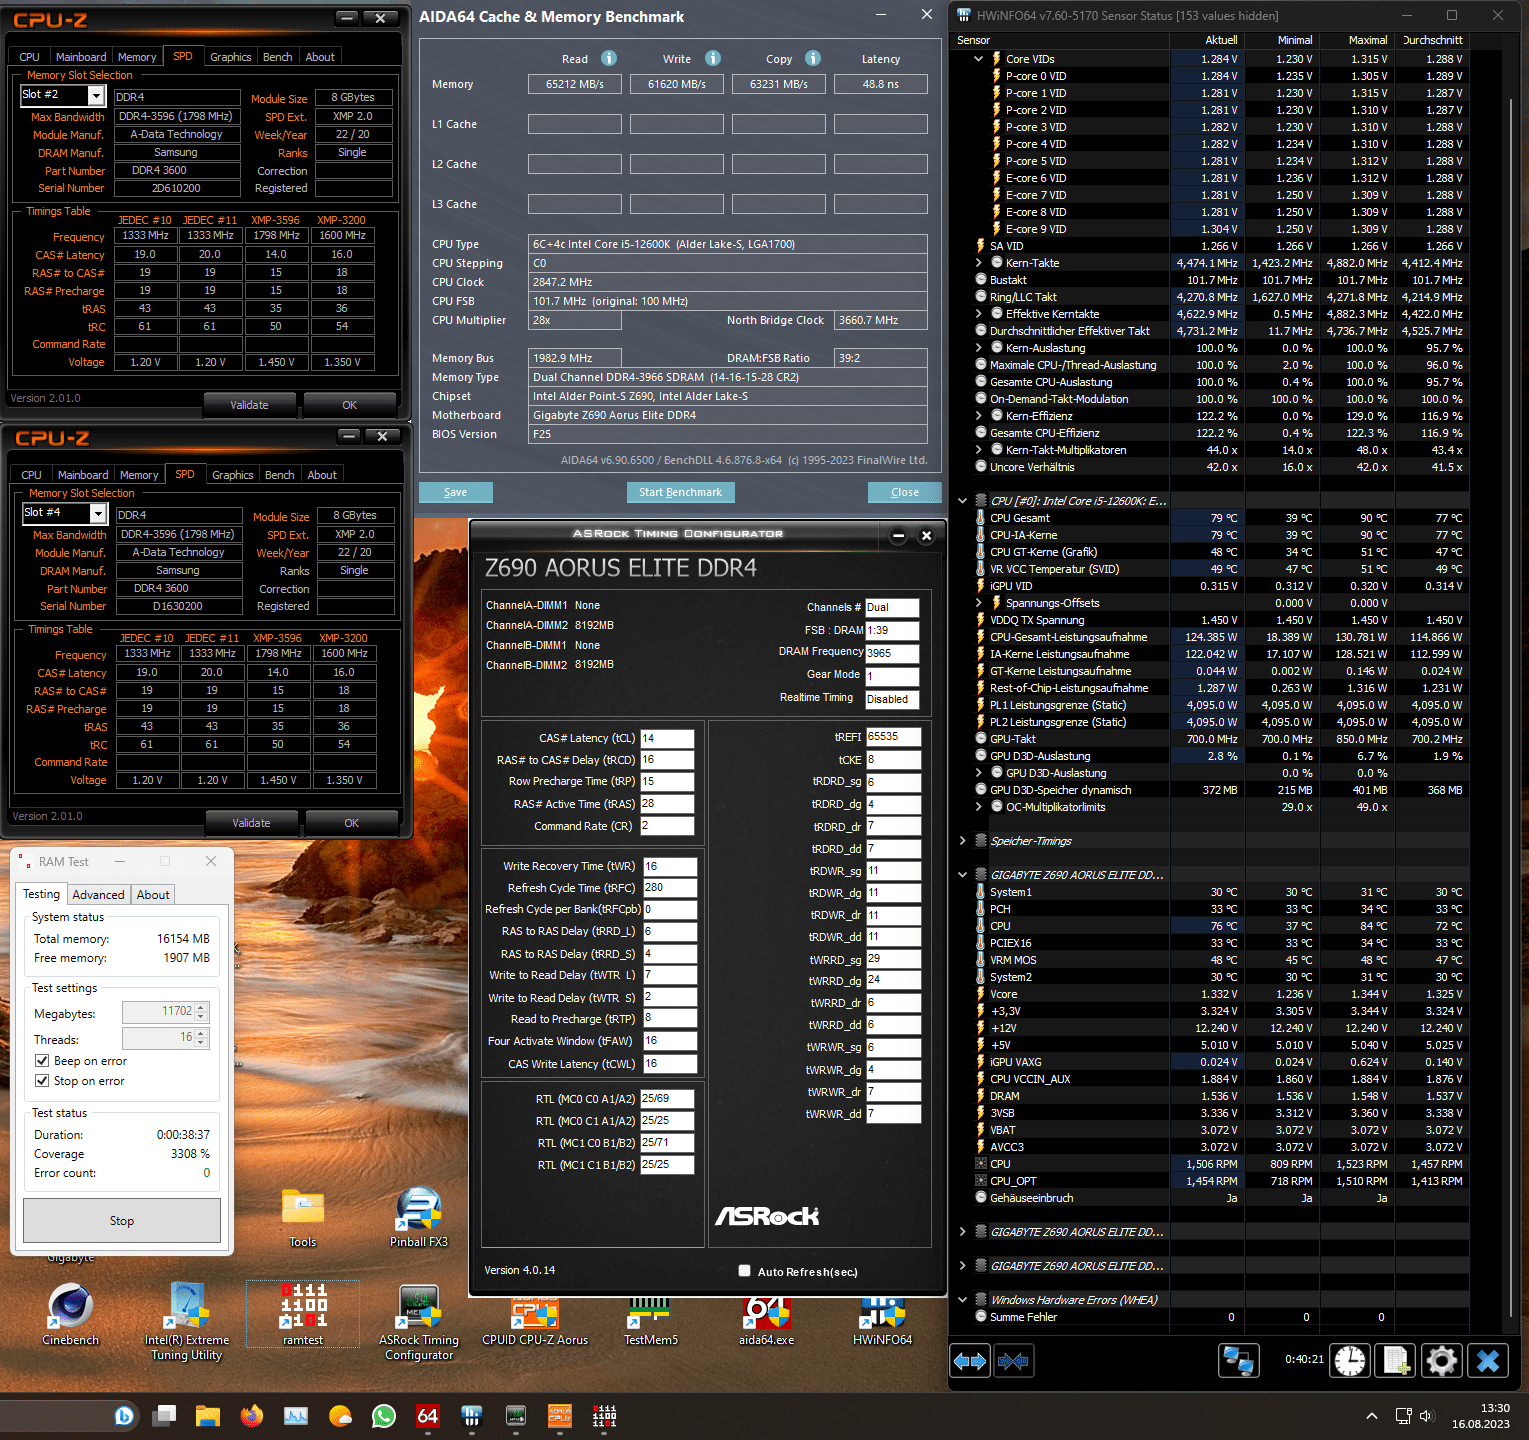
Task: Show hidden system tray icons
Action: coord(1372,1416)
